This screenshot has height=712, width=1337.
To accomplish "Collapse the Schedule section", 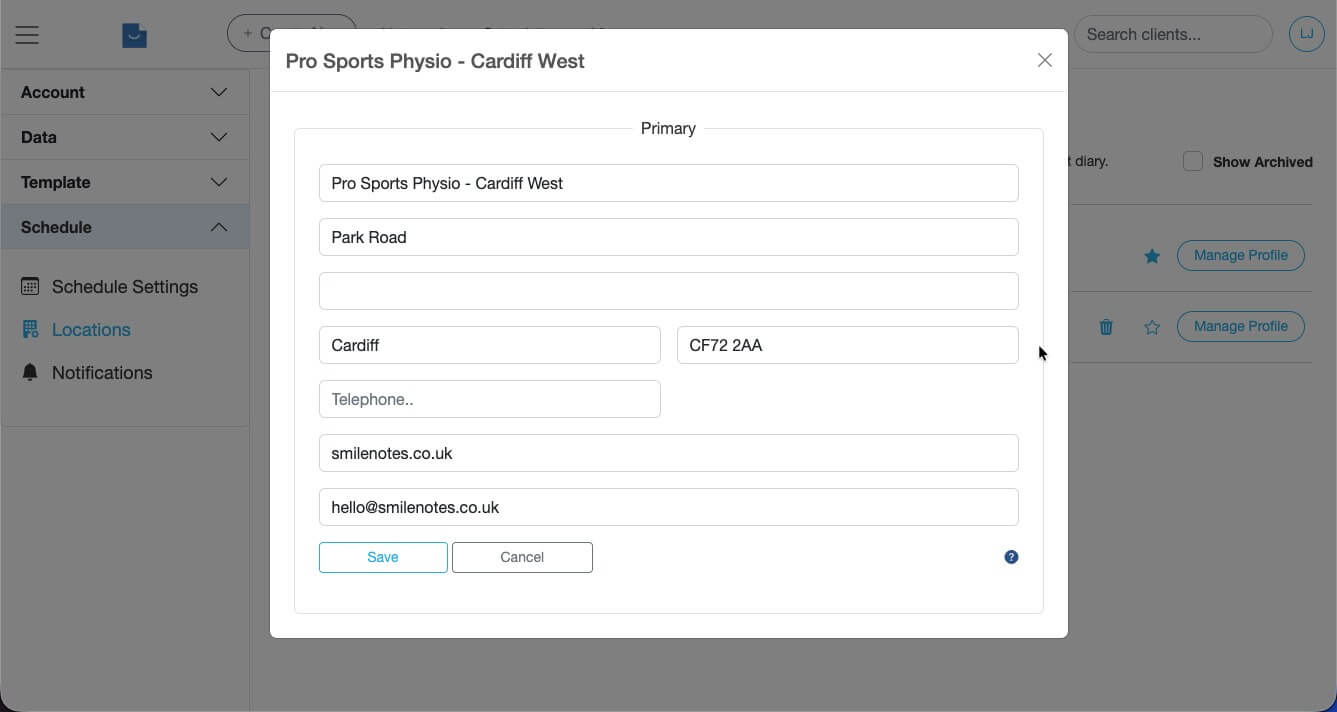I will click(124, 226).
